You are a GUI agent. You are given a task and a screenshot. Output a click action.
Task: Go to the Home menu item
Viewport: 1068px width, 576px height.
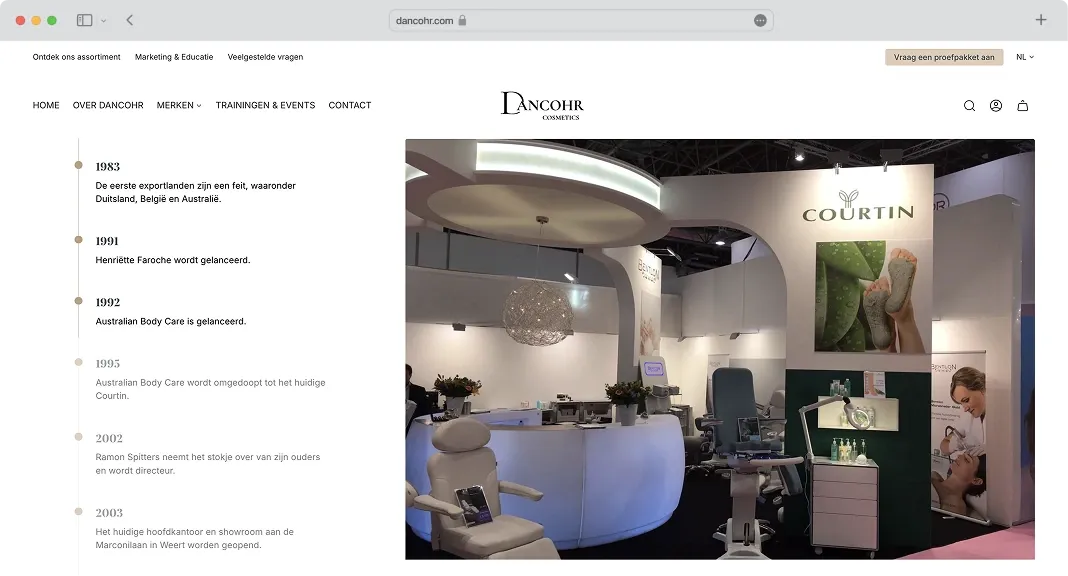click(46, 106)
